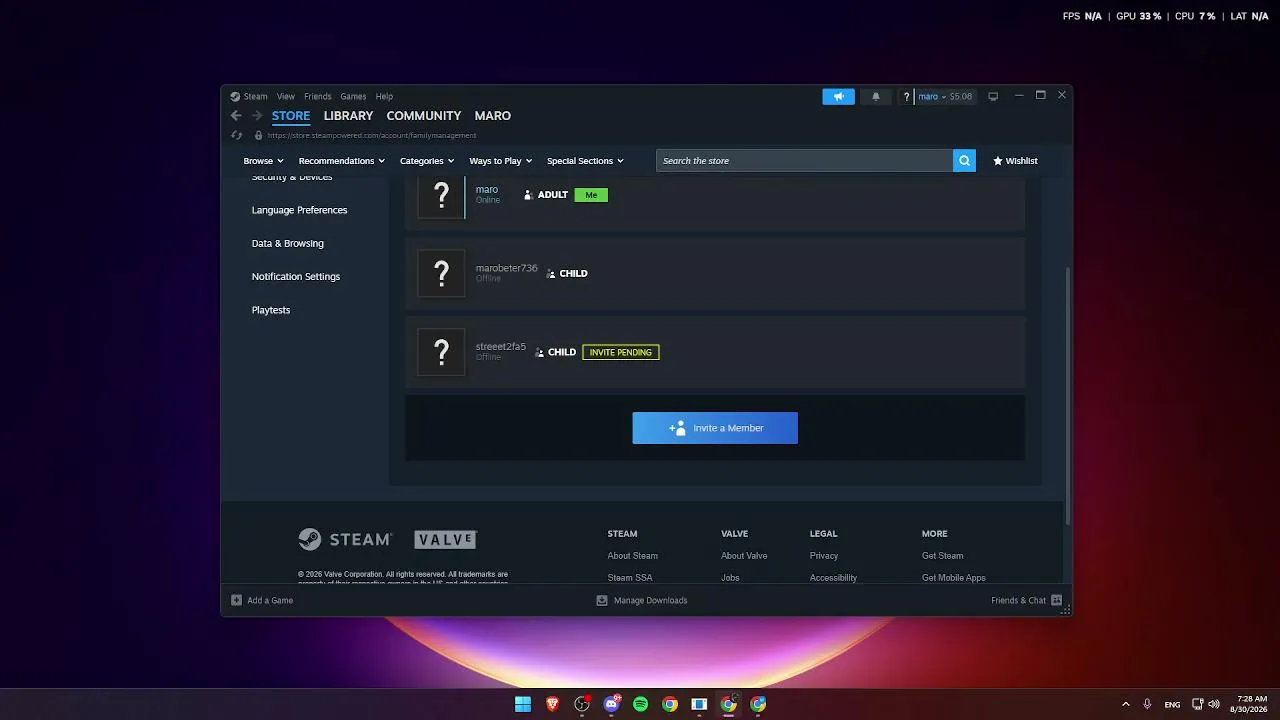Open the Categories dropdown
1280x720 pixels.
[x=427, y=161]
